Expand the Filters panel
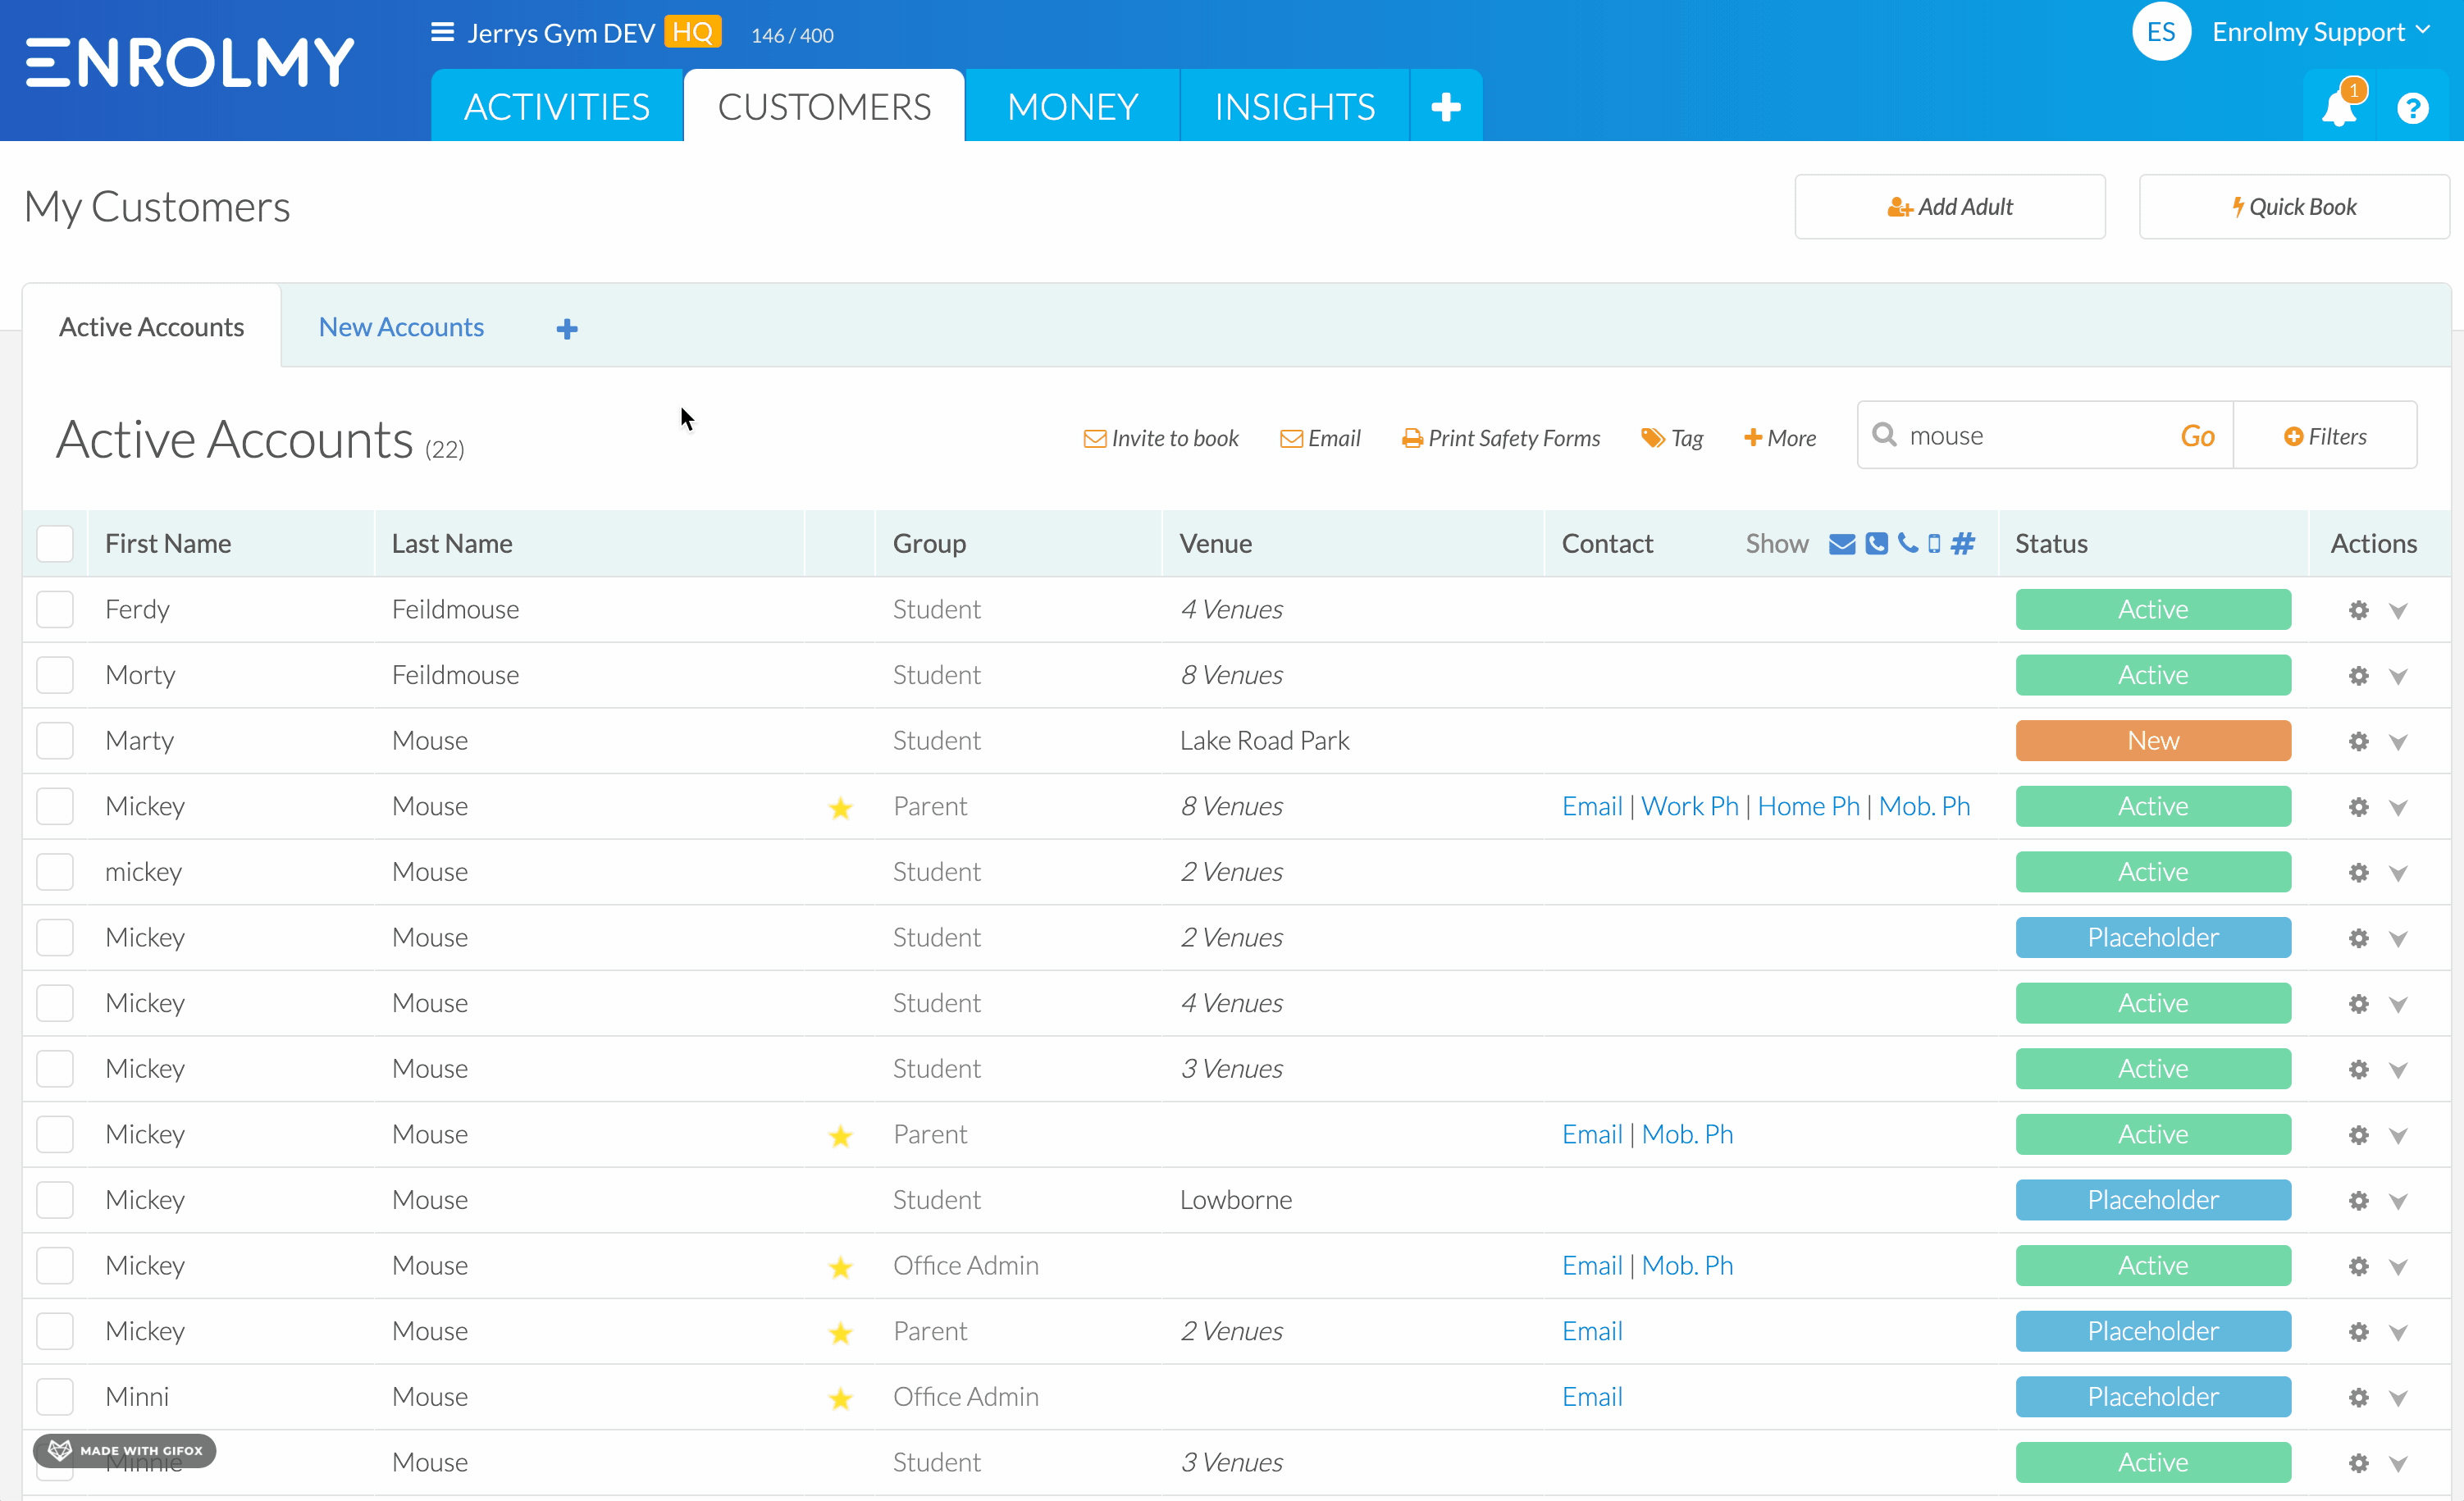The height and width of the screenshot is (1501, 2464). coord(2325,436)
